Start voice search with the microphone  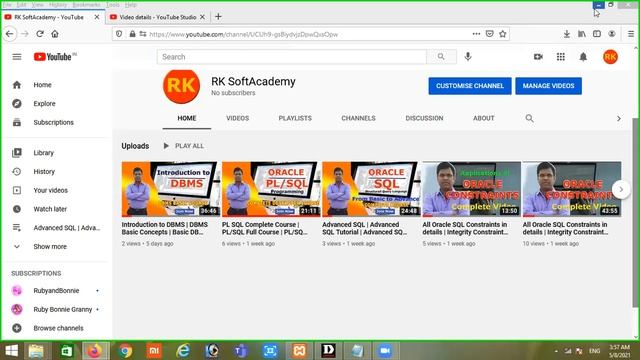pyautogui.click(x=468, y=57)
